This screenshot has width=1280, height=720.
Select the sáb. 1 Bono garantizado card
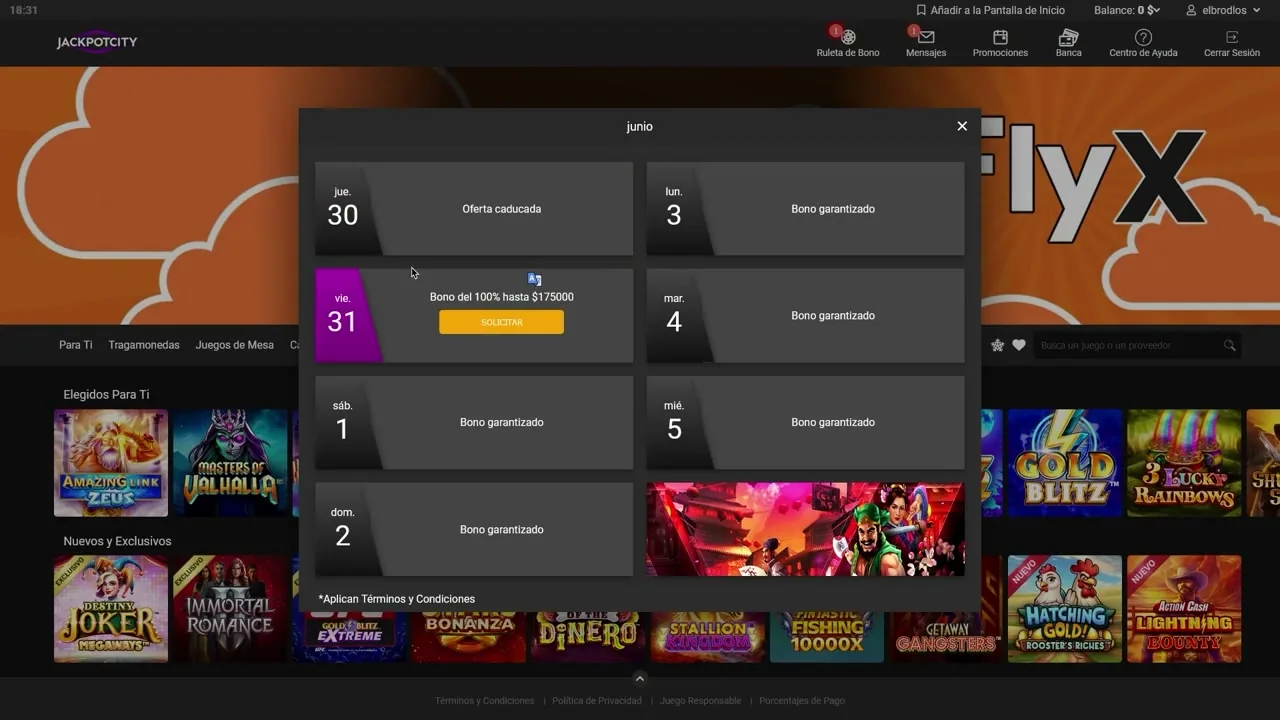[x=474, y=422]
